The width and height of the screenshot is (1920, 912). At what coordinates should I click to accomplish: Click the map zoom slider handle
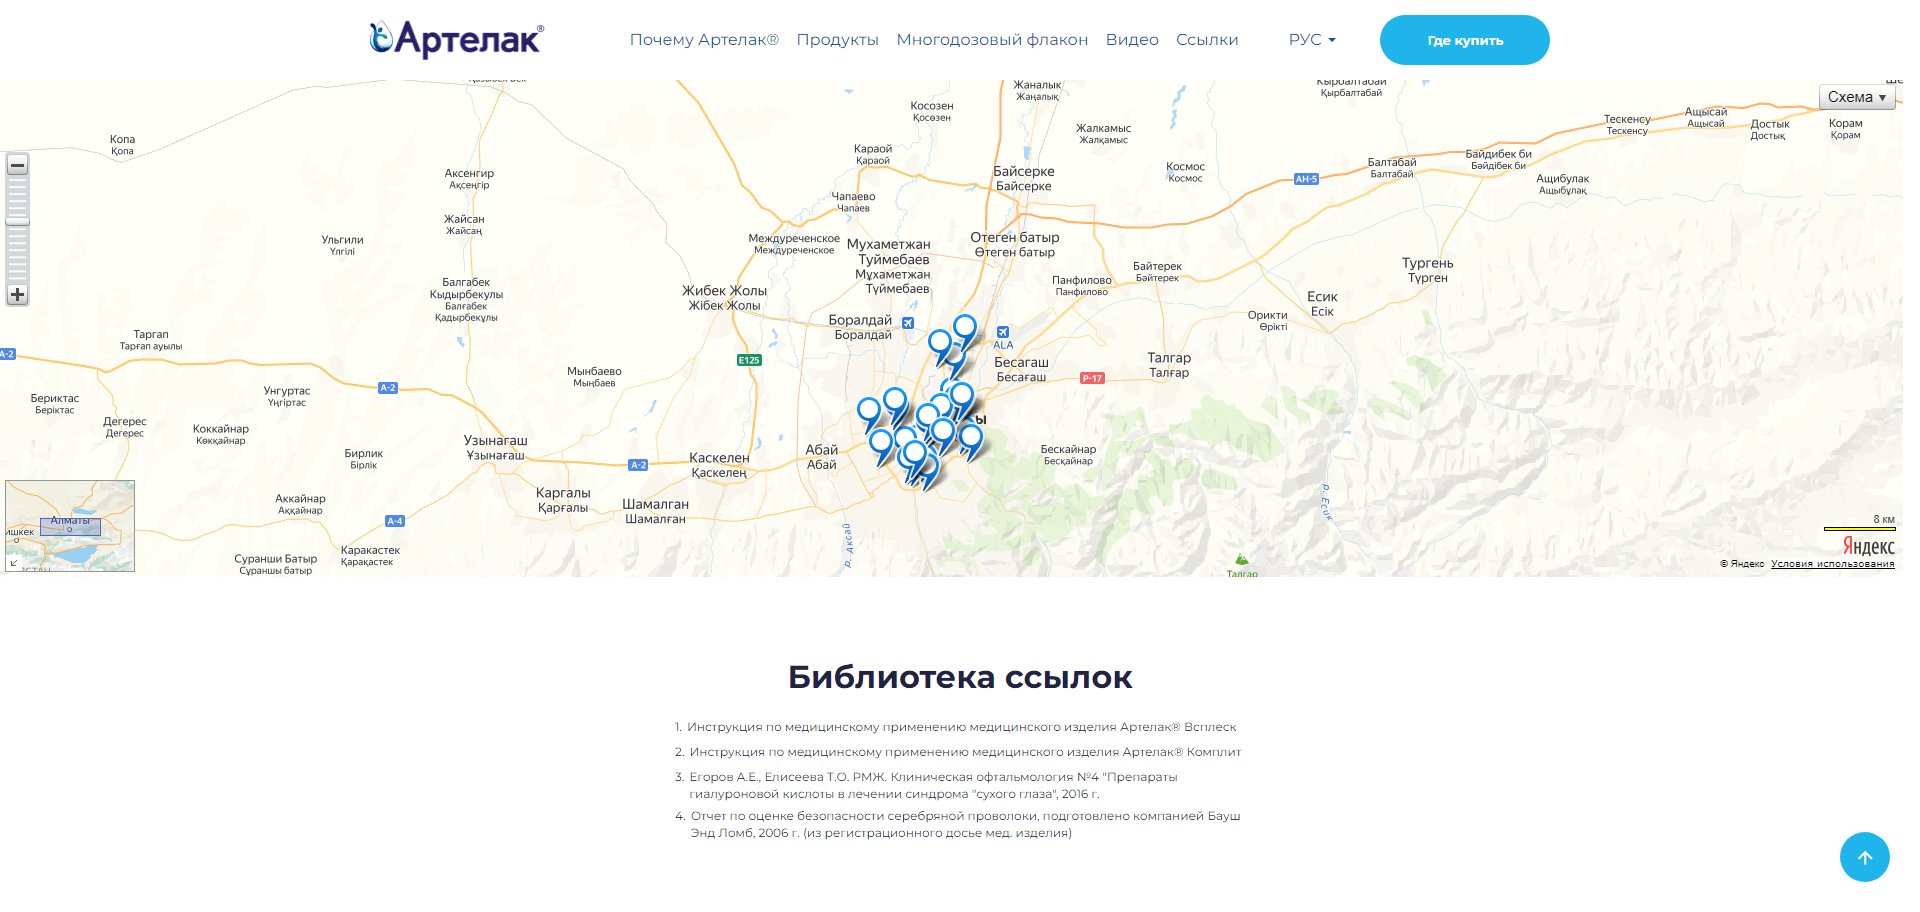pyautogui.click(x=17, y=222)
